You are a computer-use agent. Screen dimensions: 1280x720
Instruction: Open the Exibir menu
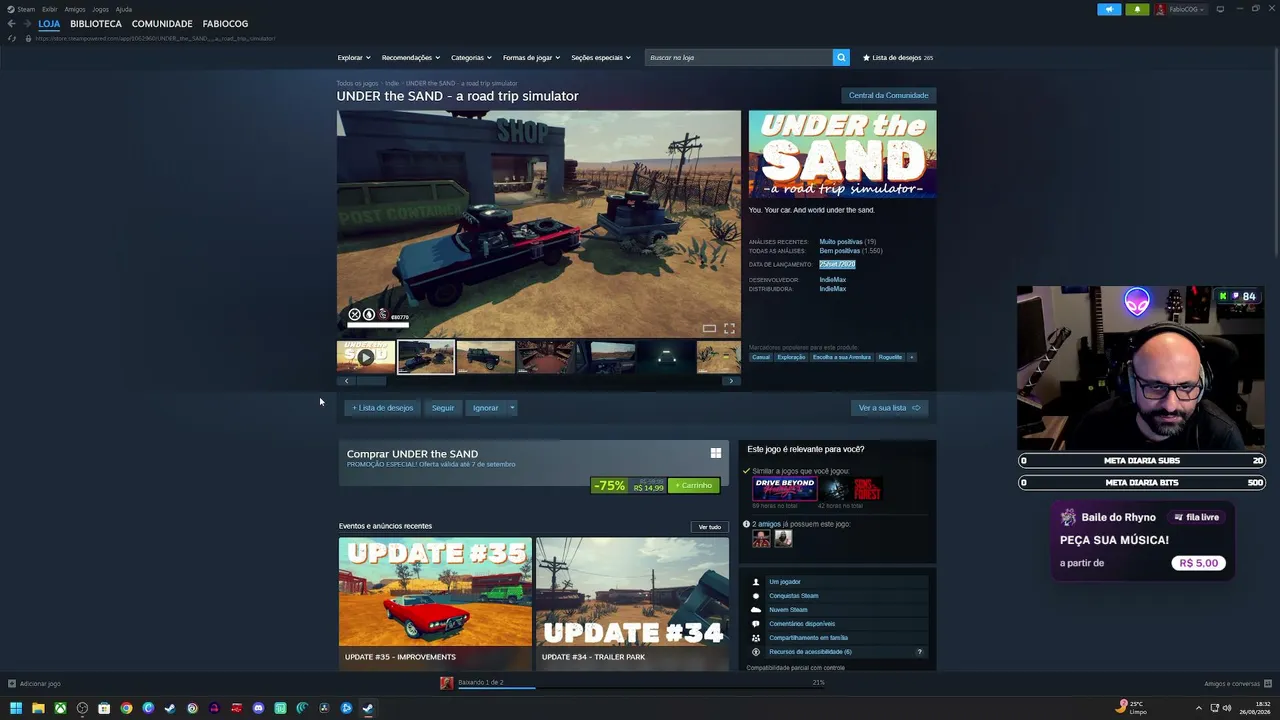50,9
